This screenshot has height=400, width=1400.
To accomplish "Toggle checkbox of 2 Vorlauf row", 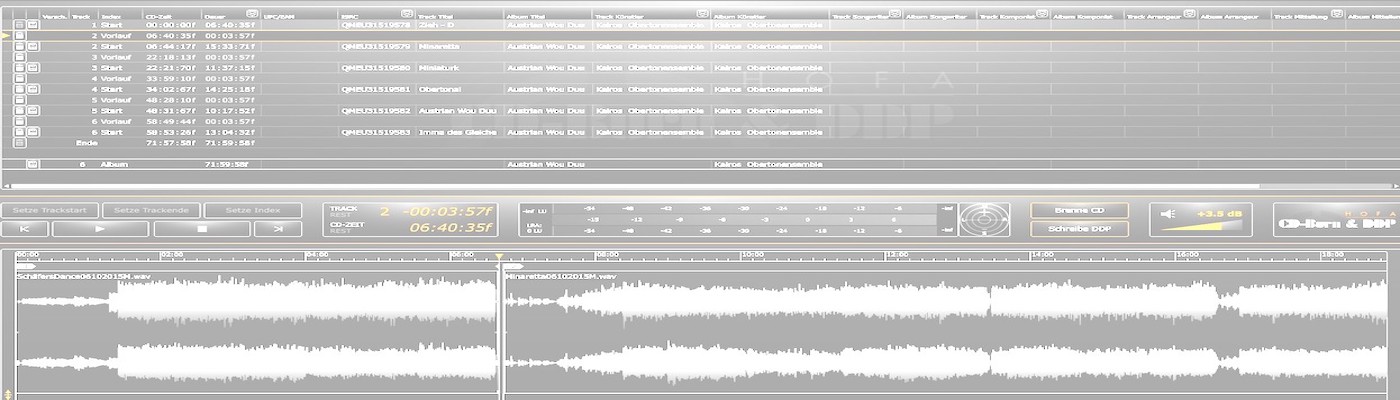I will [19, 35].
